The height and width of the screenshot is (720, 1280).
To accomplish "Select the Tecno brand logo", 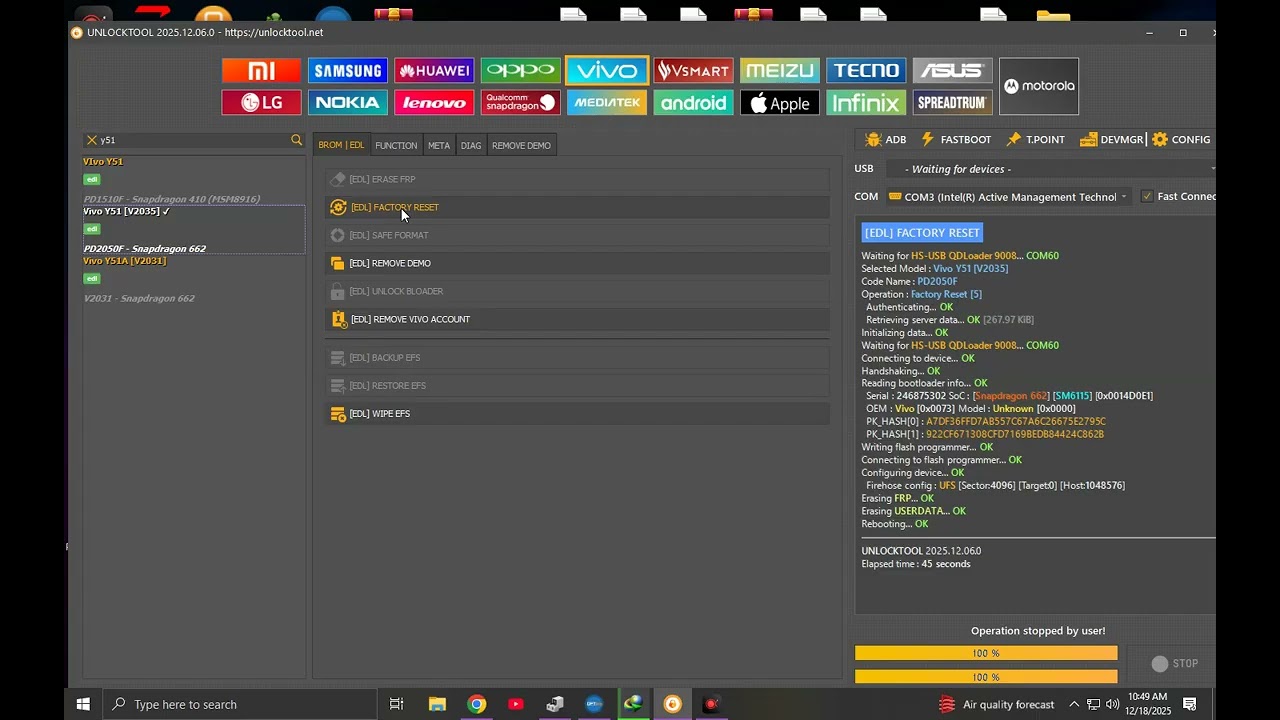I will (866, 71).
